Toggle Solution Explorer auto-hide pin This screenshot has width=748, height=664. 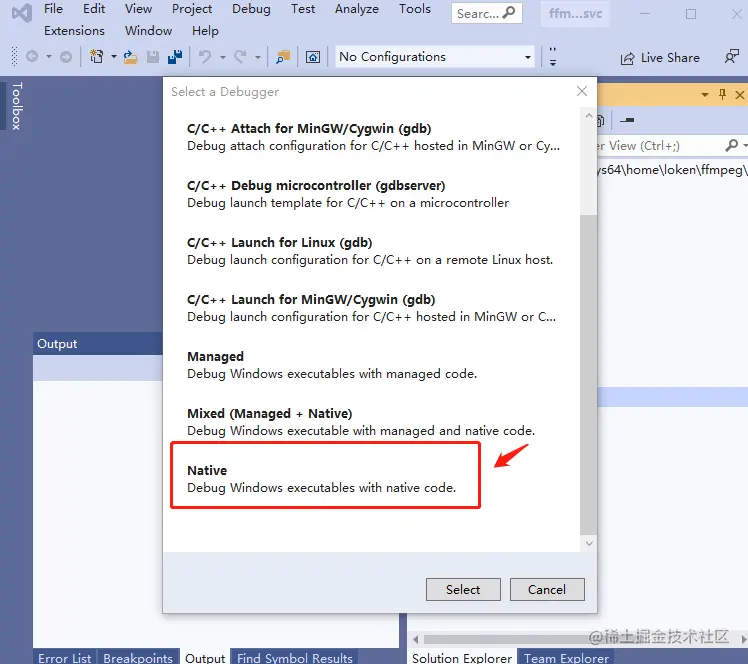coord(722,94)
